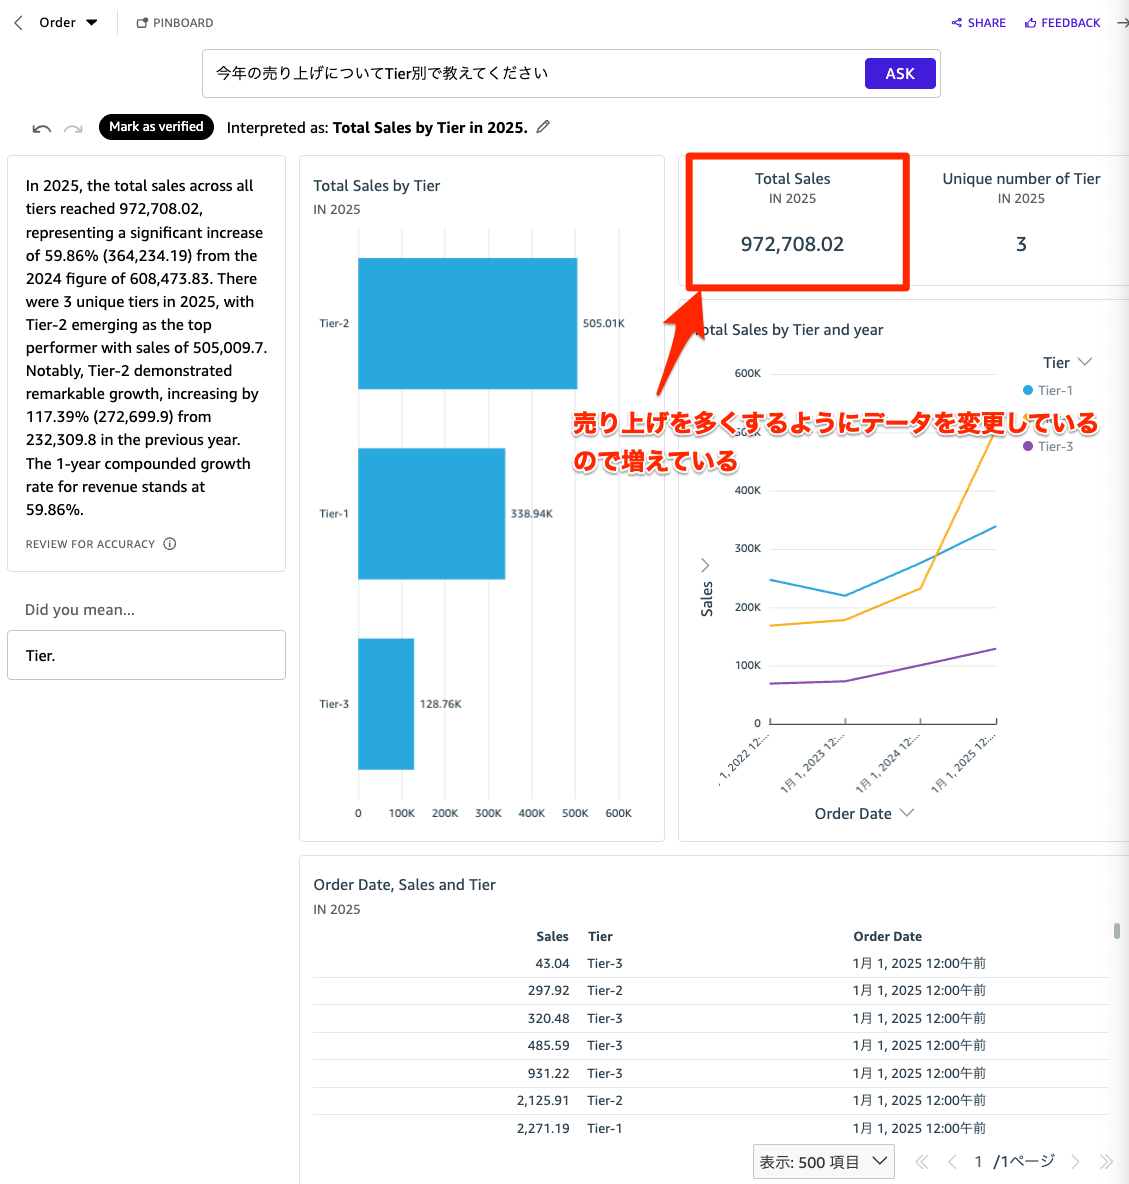Toggle the Mark as verified badge

click(156, 127)
